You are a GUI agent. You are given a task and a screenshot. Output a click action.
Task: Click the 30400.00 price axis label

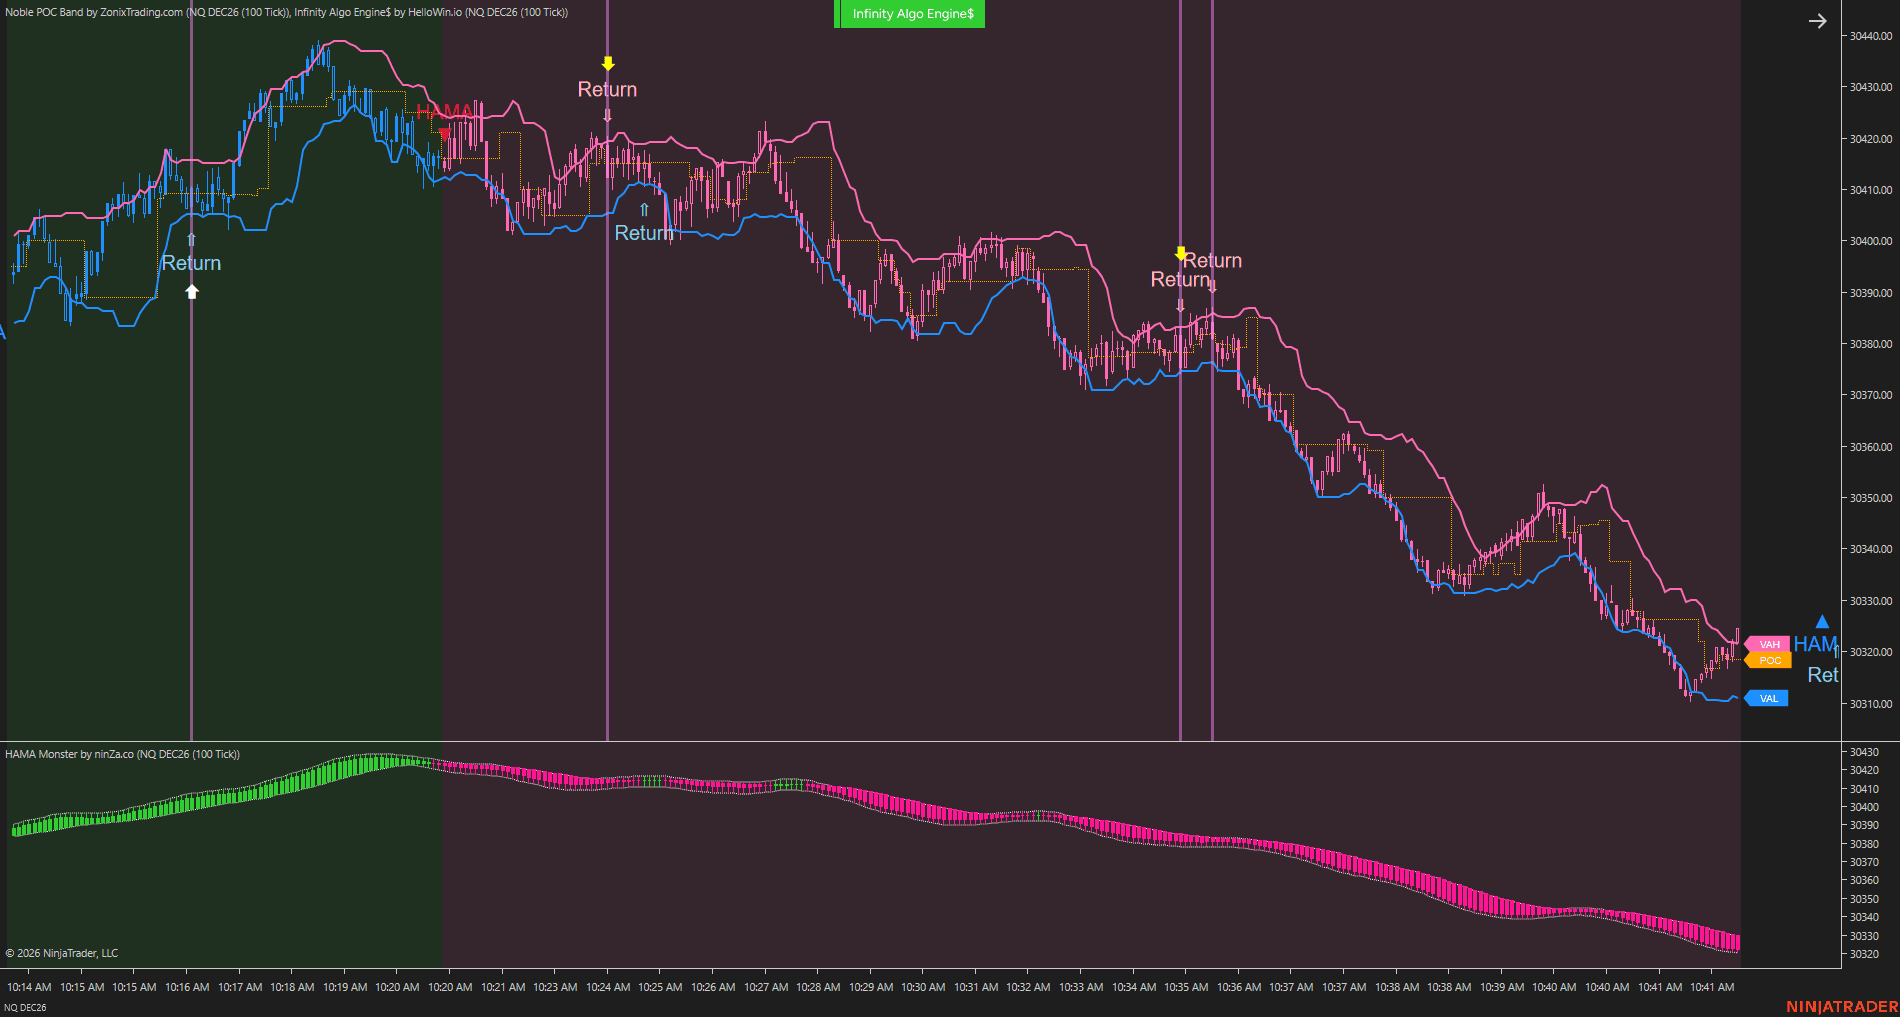(1870, 241)
